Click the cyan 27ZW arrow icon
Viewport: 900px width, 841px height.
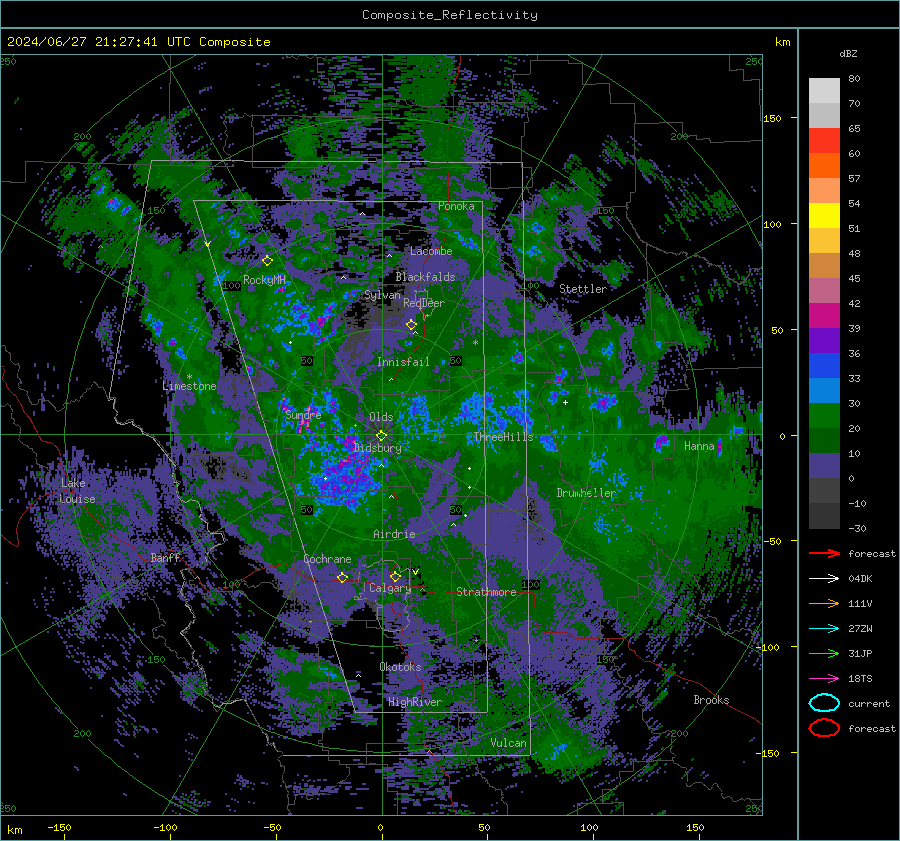tap(824, 629)
